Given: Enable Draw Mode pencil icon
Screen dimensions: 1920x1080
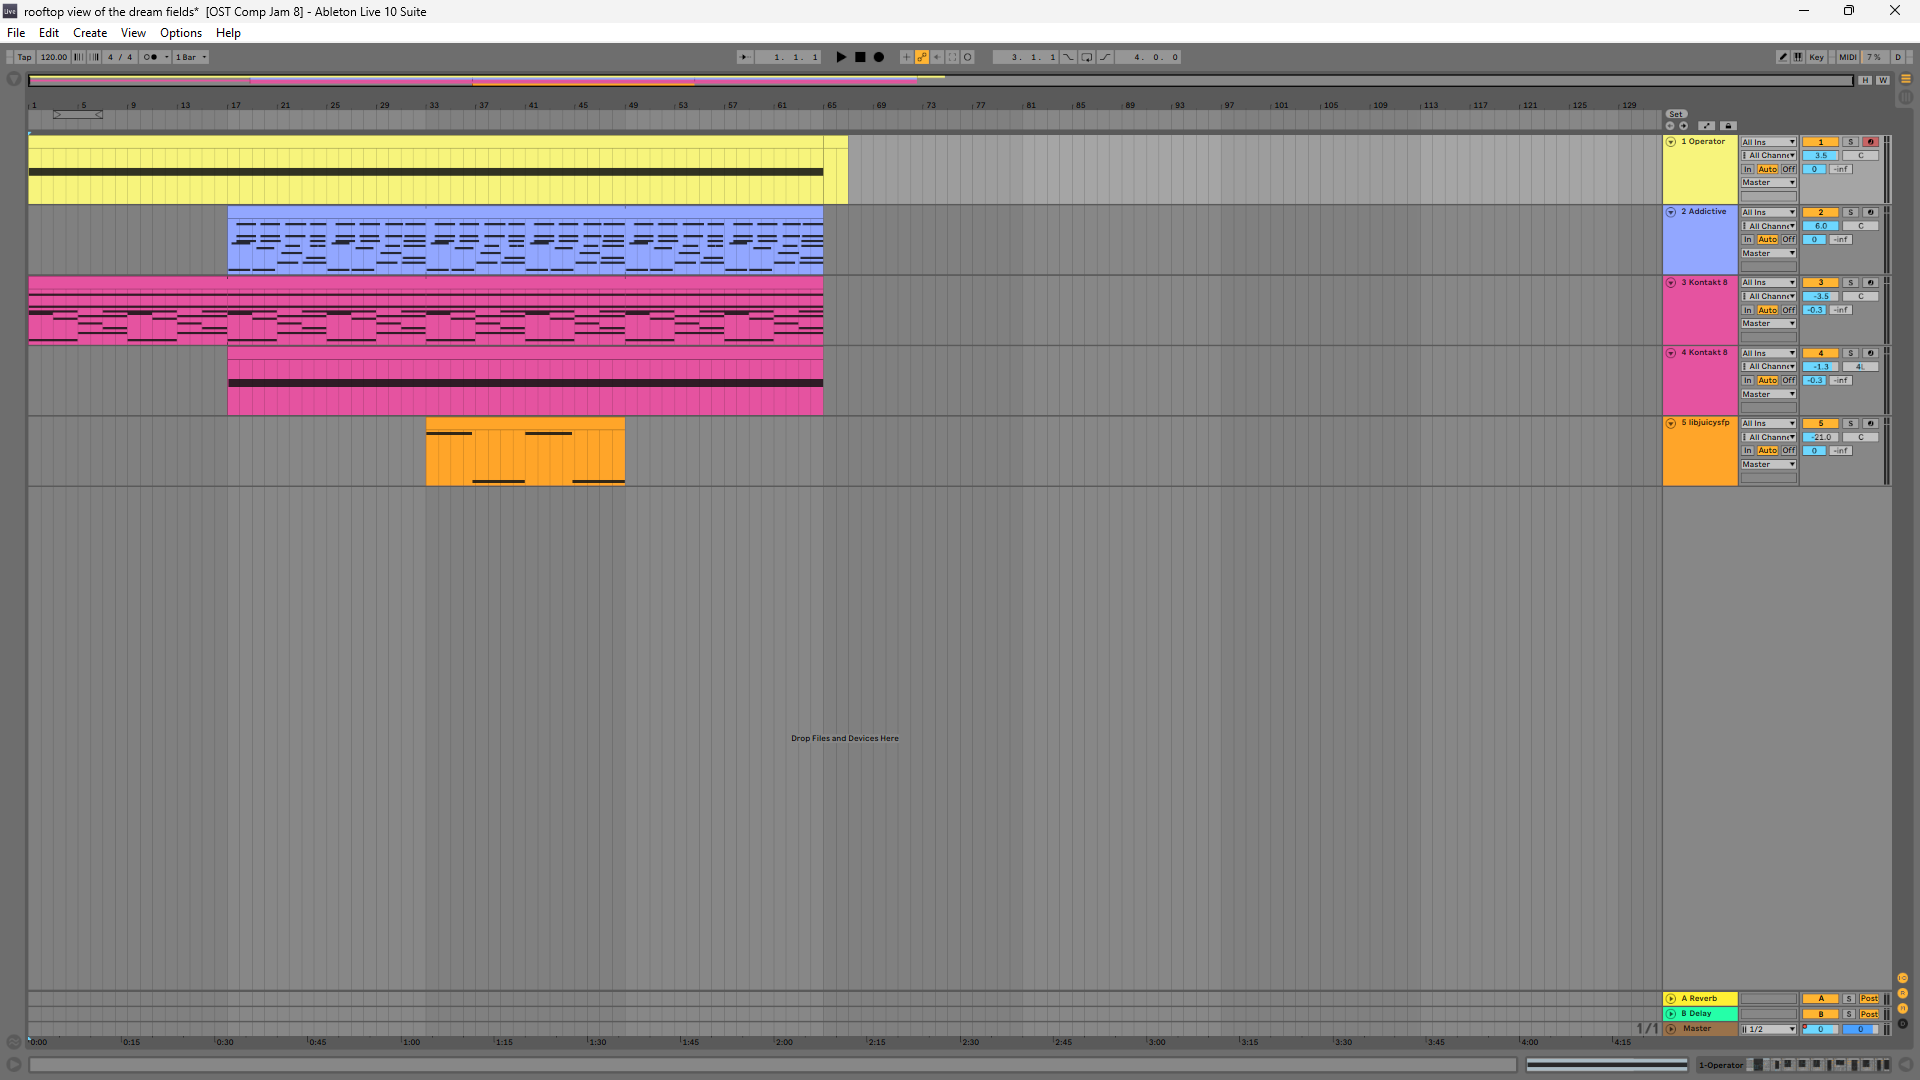Looking at the screenshot, I should [x=1782, y=57].
